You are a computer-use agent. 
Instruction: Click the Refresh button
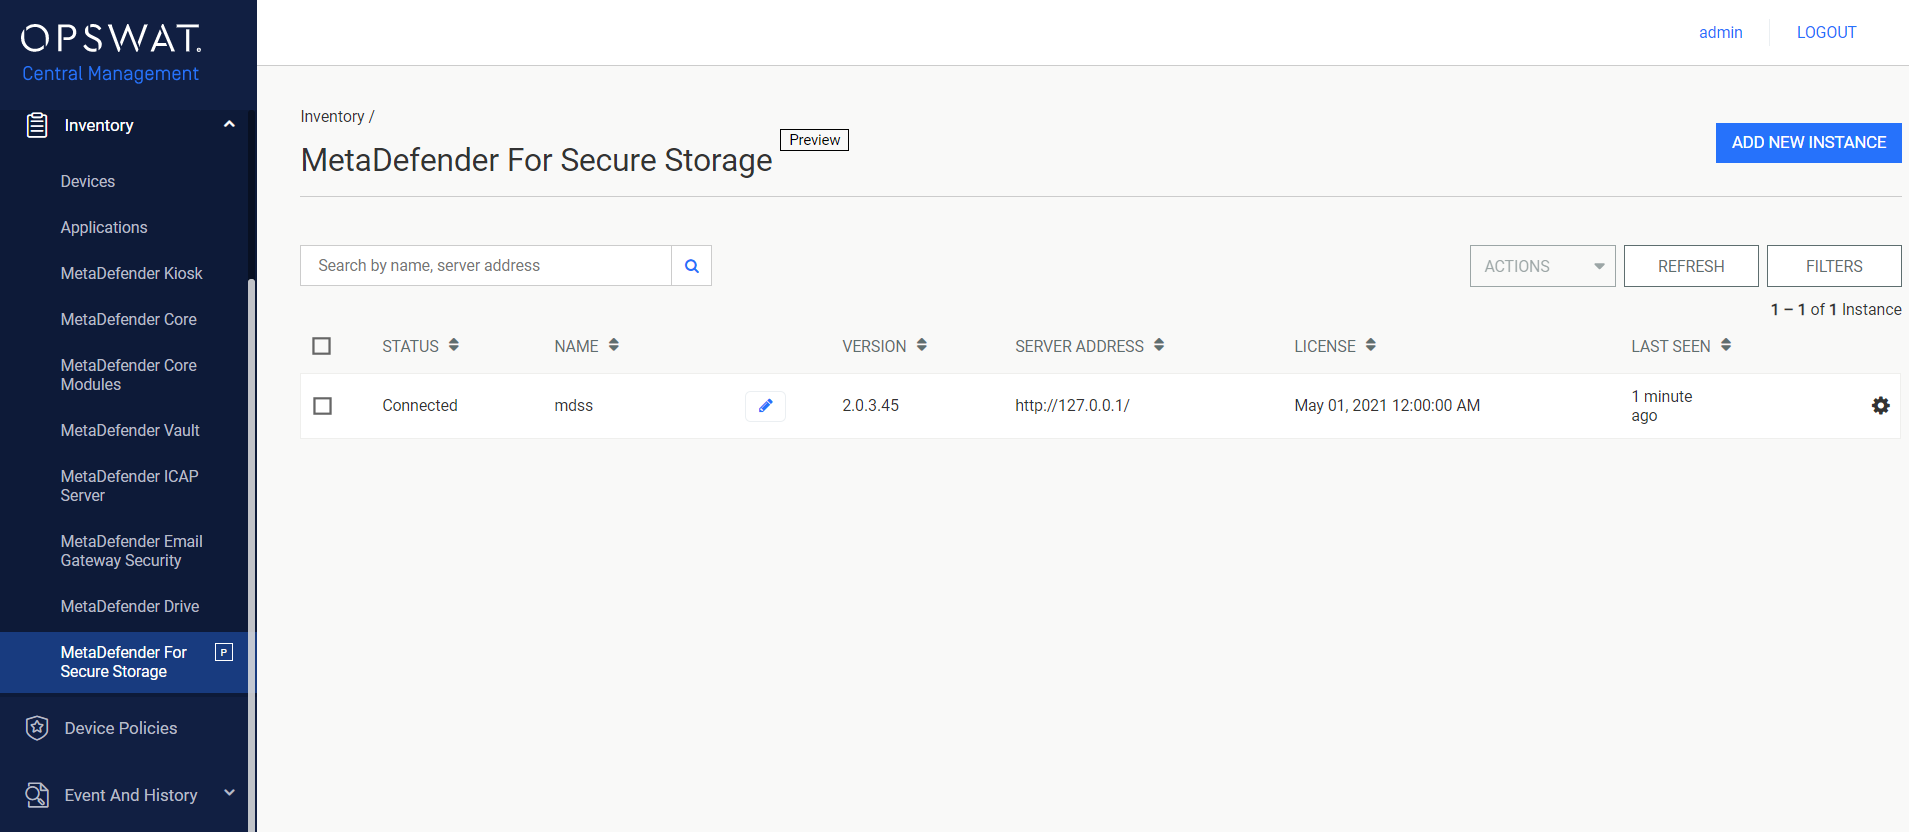[x=1691, y=266]
